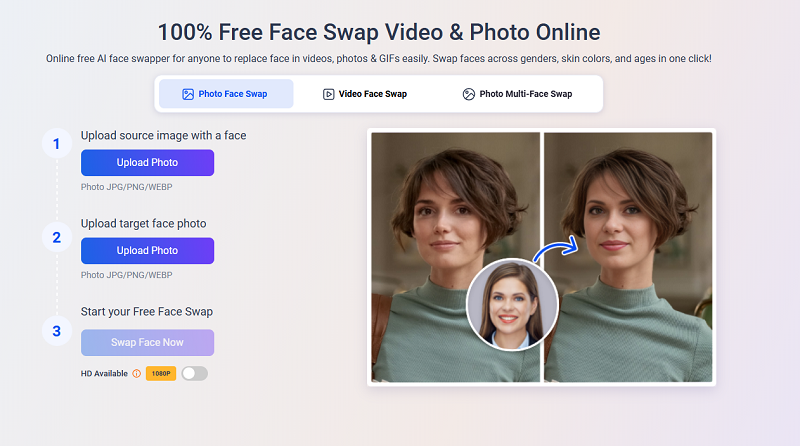
Task: Click the info icon beside HD Available
Action: pos(137,373)
